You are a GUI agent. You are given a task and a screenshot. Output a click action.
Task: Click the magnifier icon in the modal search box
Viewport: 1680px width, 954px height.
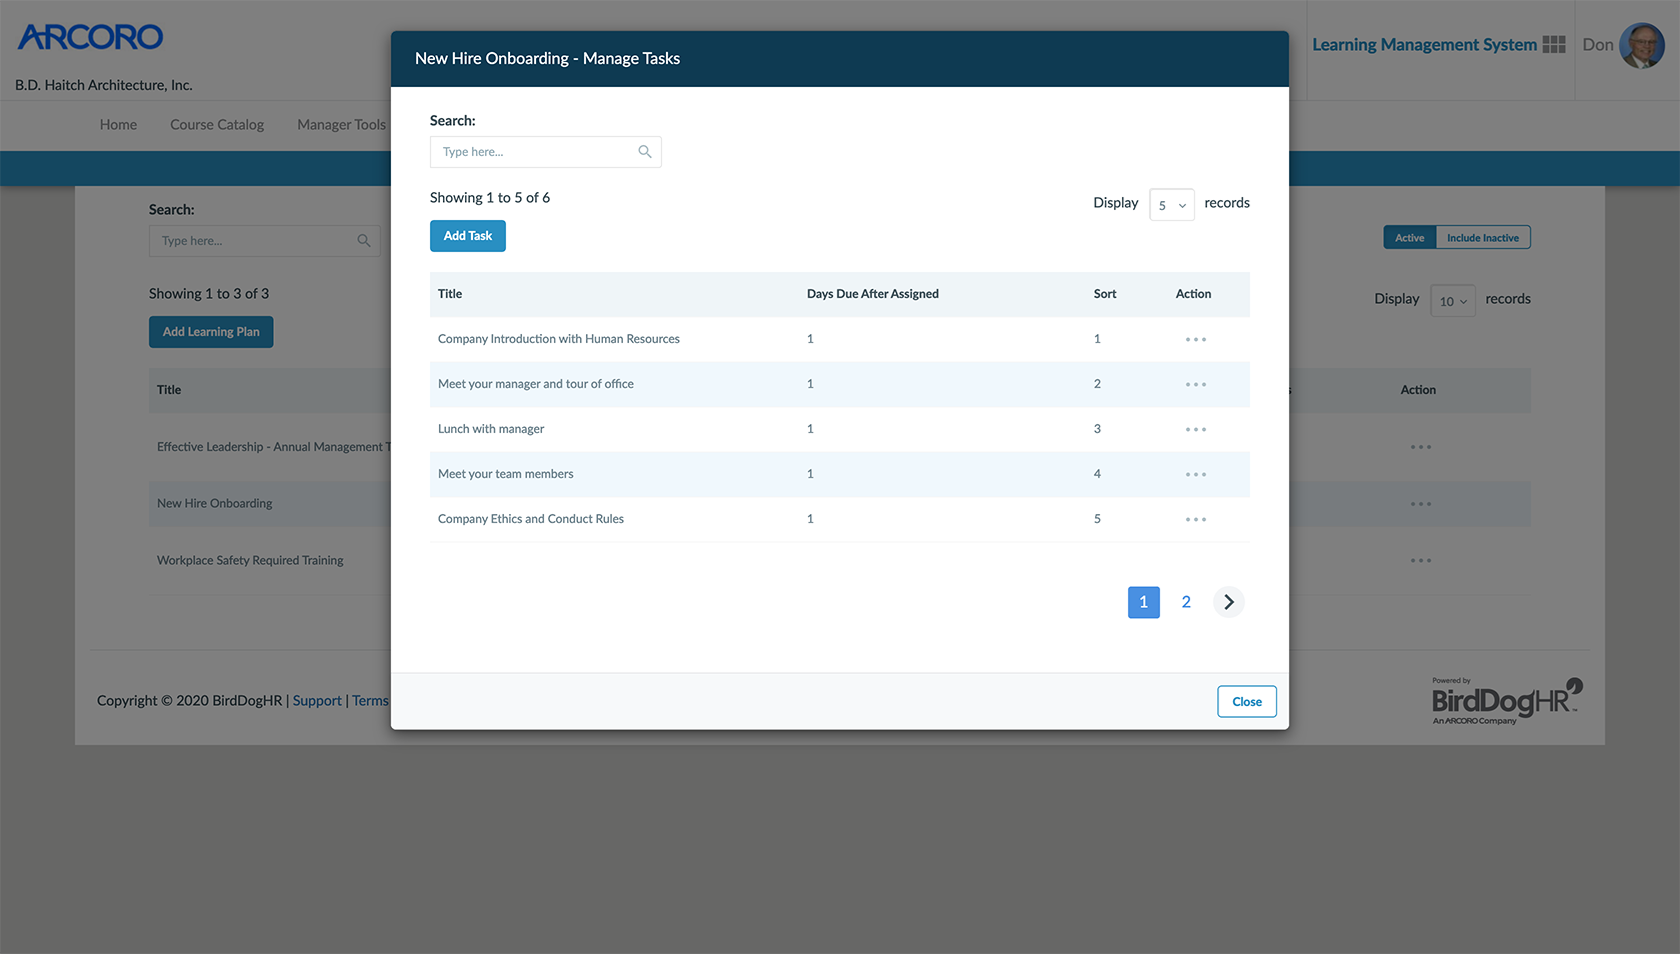coord(644,151)
